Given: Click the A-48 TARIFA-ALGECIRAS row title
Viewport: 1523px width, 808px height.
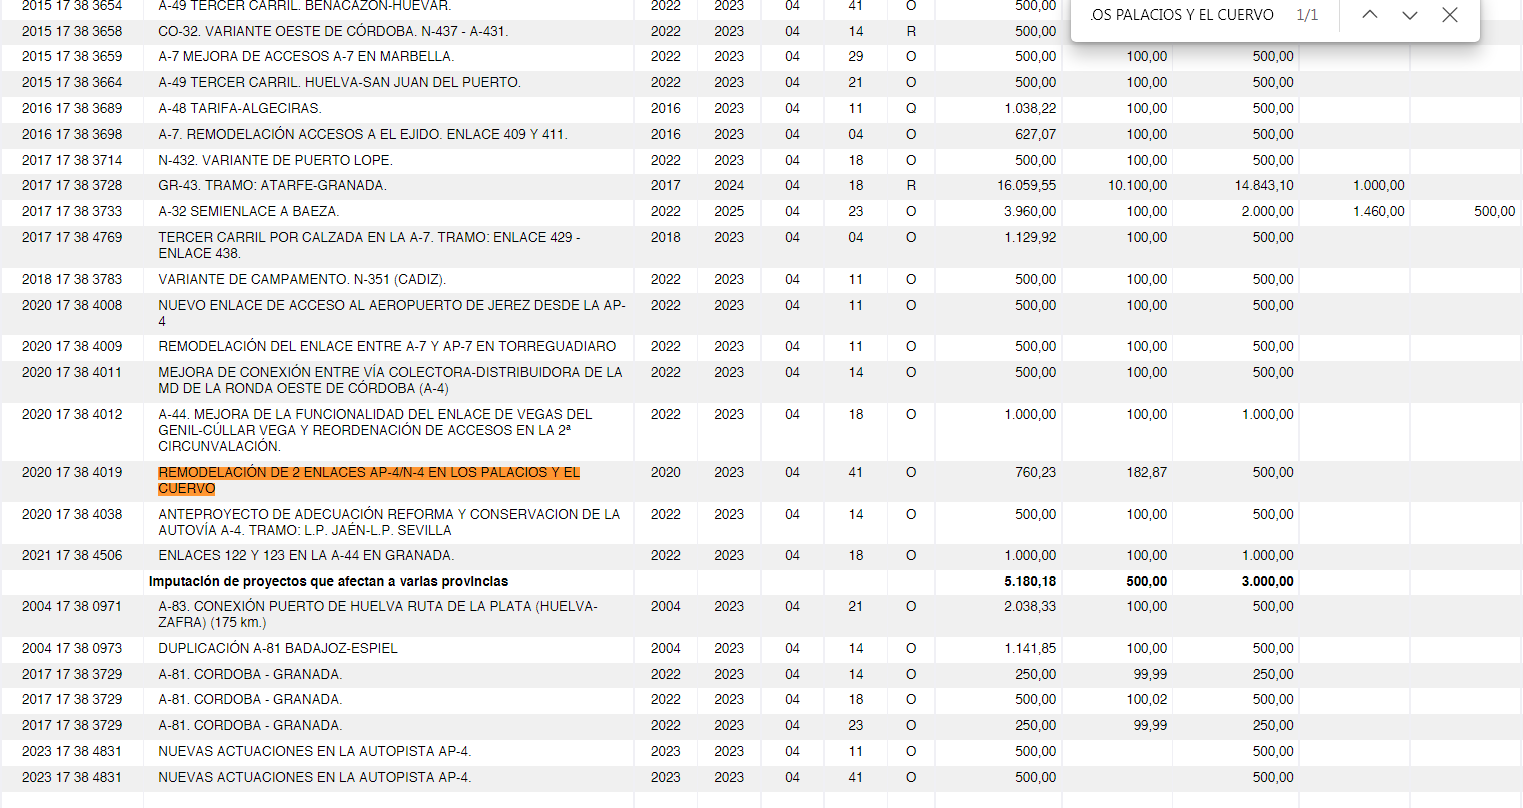Looking at the screenshot, I should coord(240,108).
